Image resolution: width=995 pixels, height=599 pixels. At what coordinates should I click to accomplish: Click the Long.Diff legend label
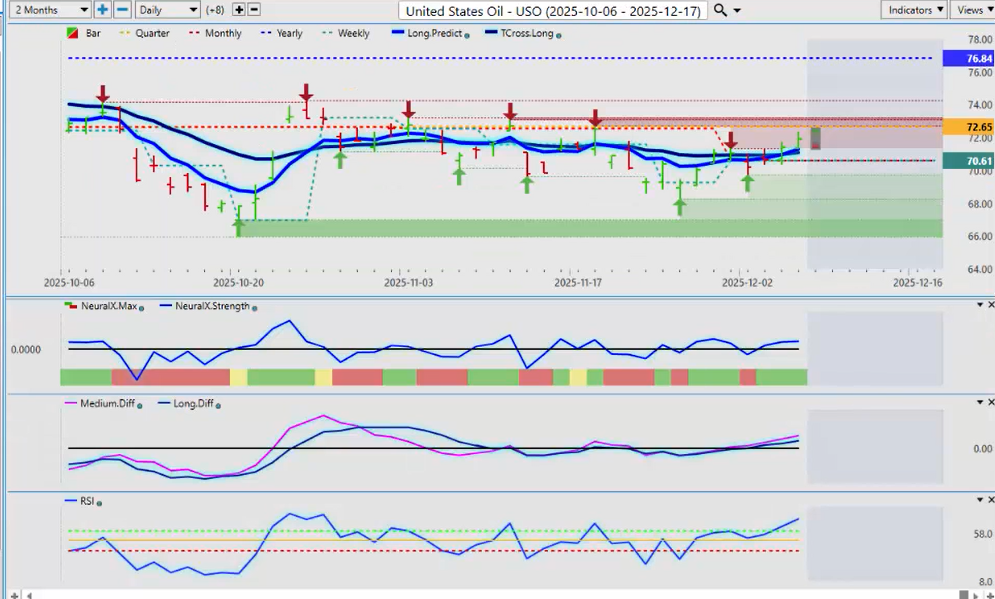181,403
